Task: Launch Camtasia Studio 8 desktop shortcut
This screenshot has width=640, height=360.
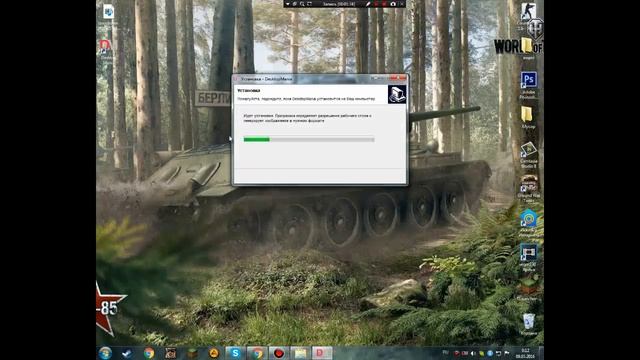Action: click(529, 151)
